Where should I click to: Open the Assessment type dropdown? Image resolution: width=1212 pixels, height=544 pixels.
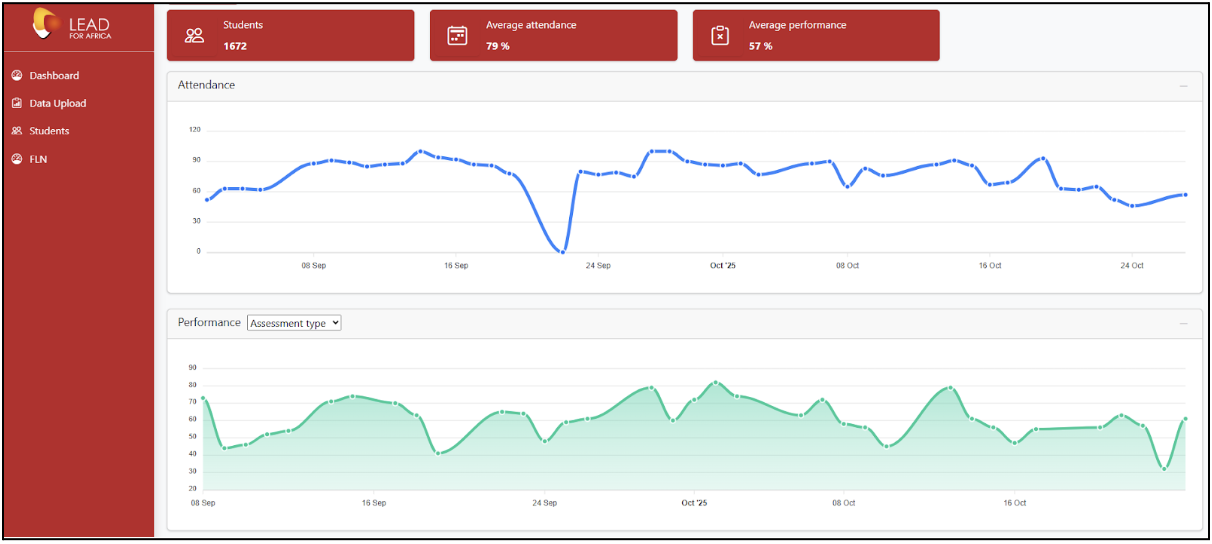coord(294,323)
